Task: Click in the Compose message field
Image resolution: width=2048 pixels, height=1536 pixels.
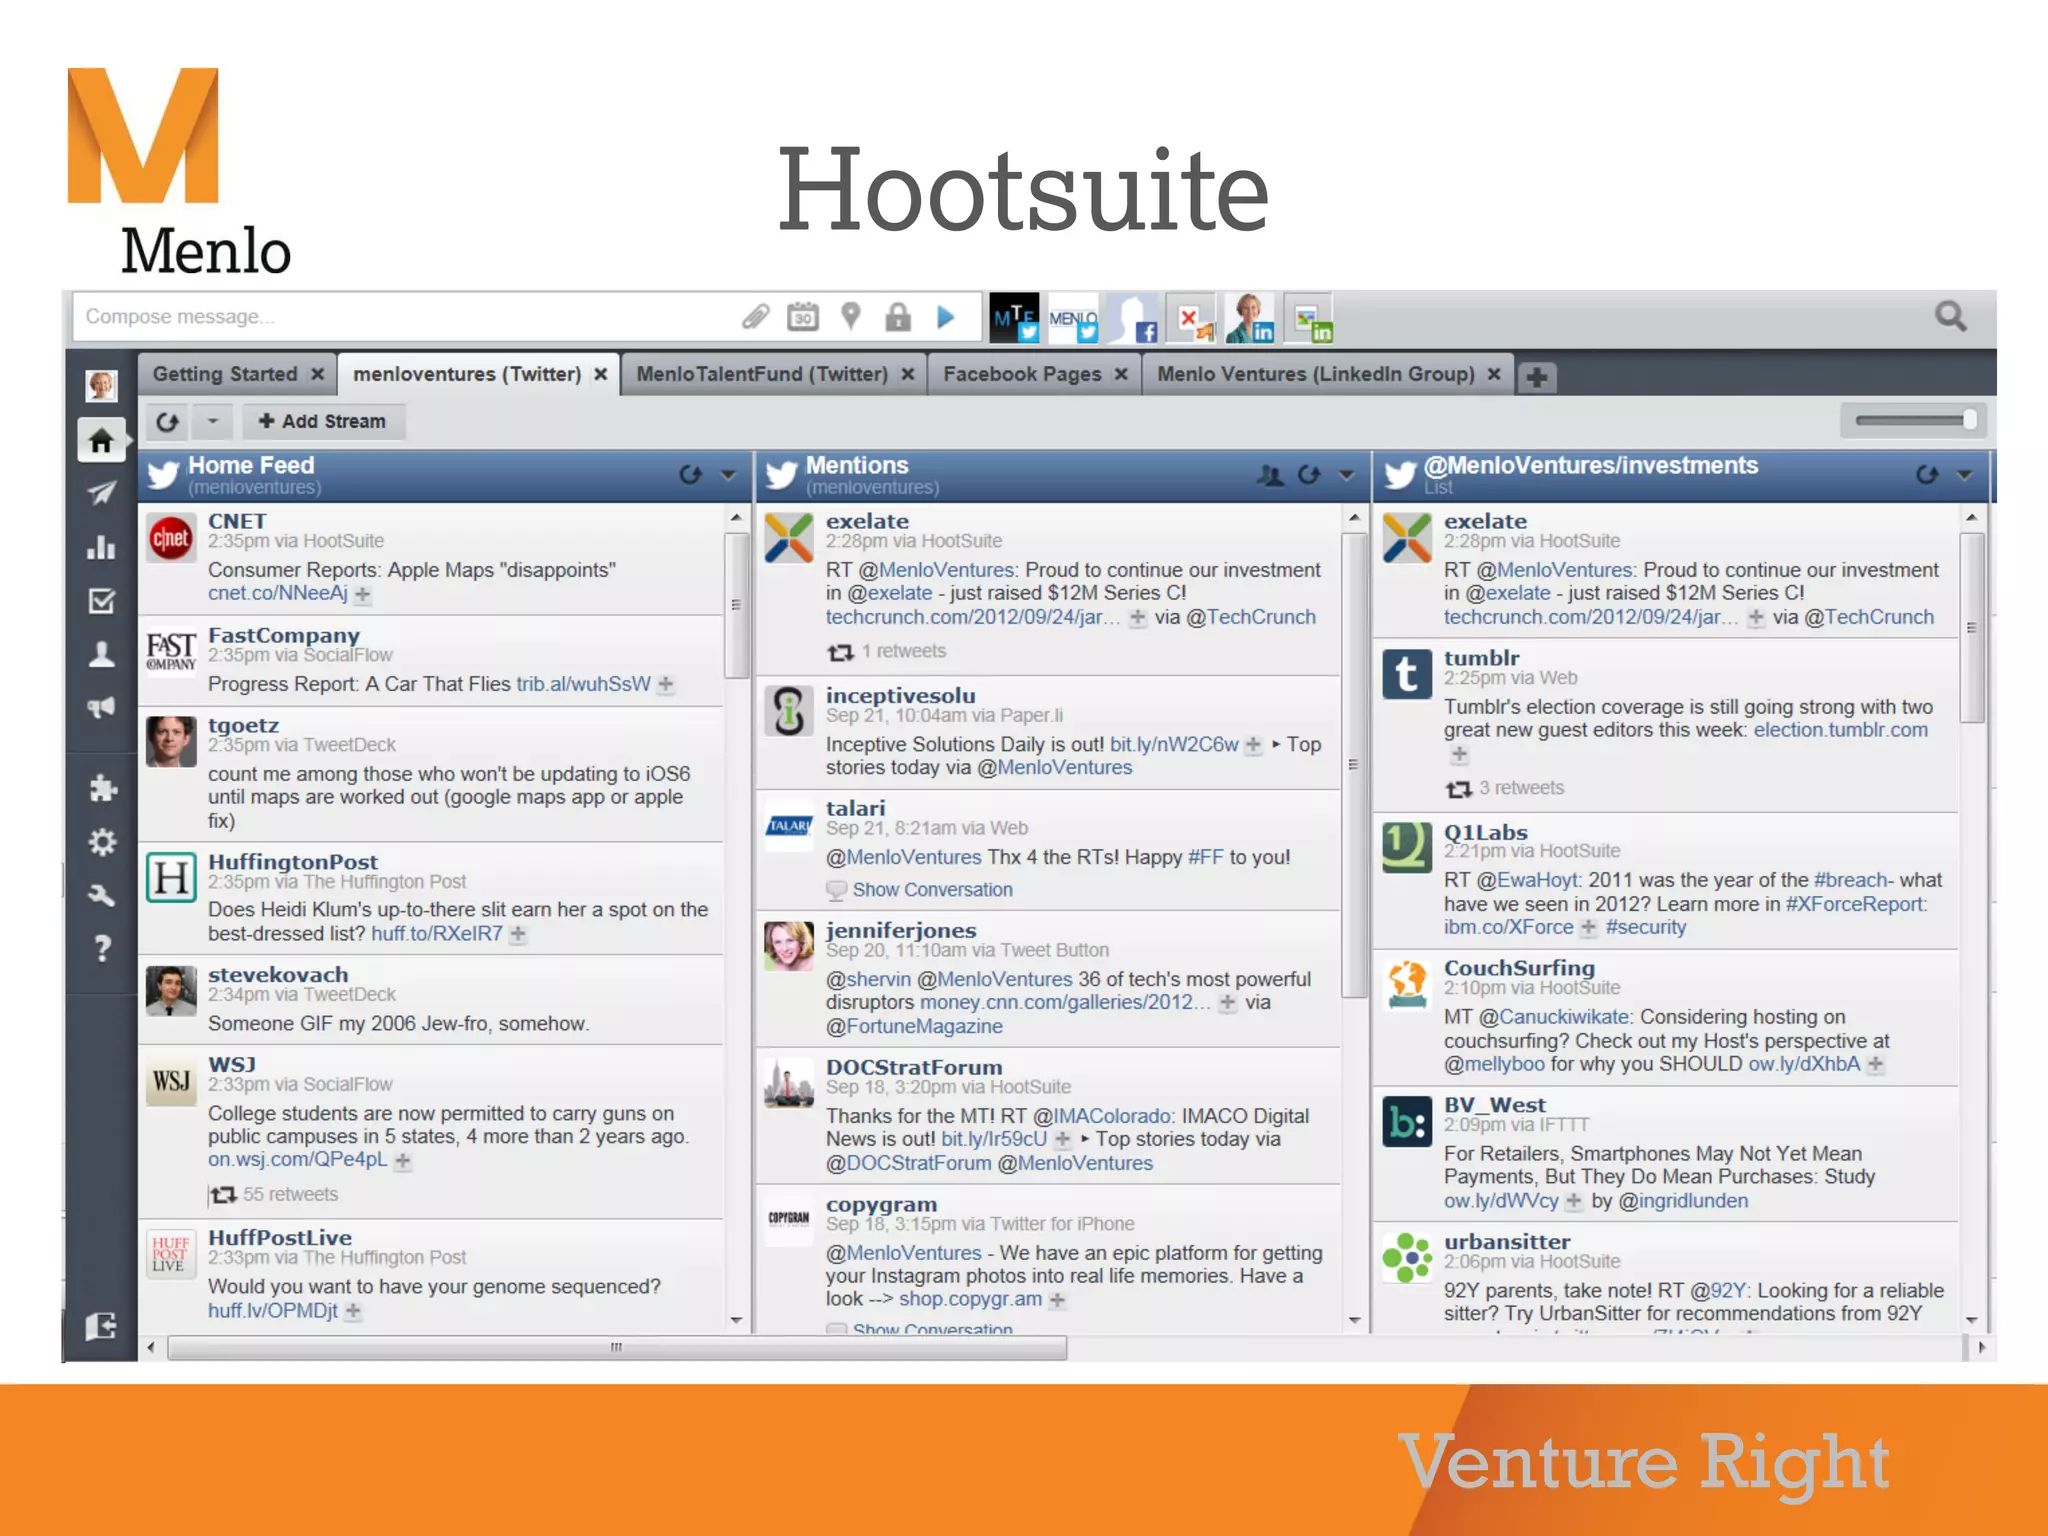Action: [x=400, y=317]
